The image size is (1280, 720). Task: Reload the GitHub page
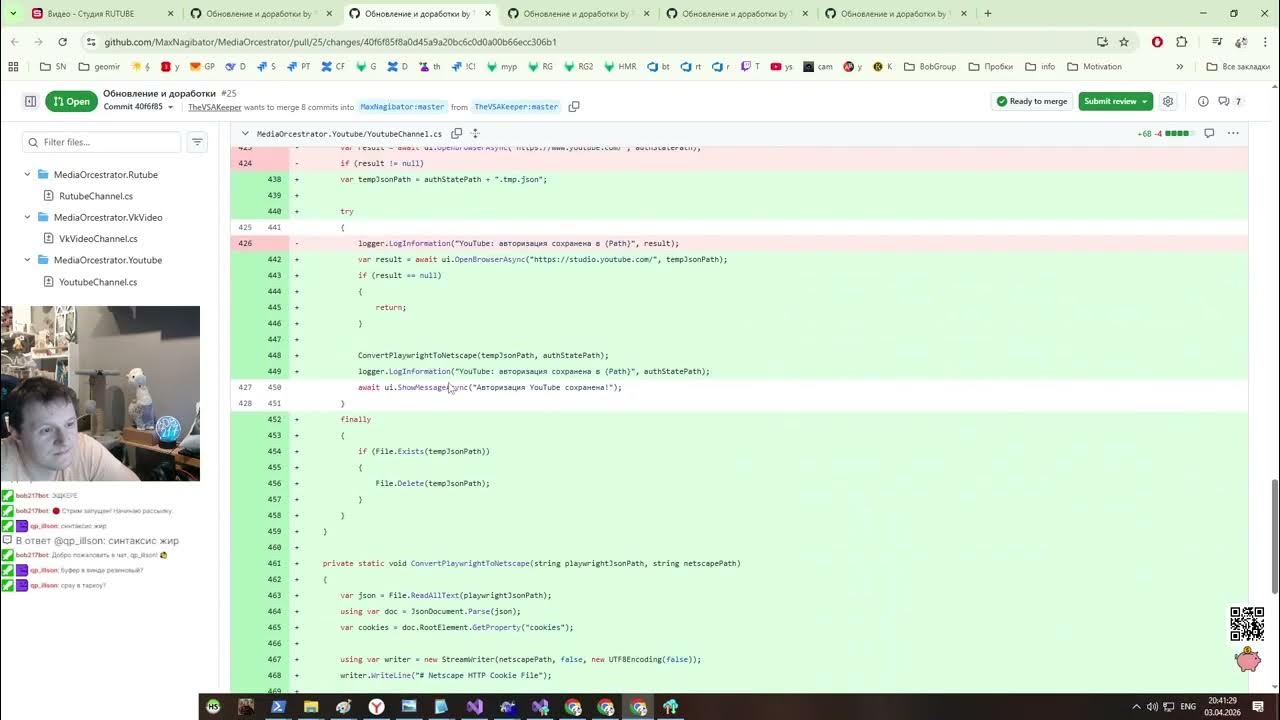tap(62, 42)
